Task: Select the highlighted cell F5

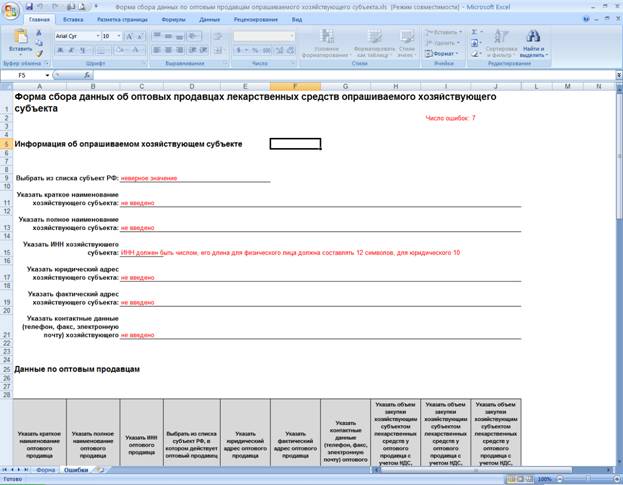Action: 295,144
